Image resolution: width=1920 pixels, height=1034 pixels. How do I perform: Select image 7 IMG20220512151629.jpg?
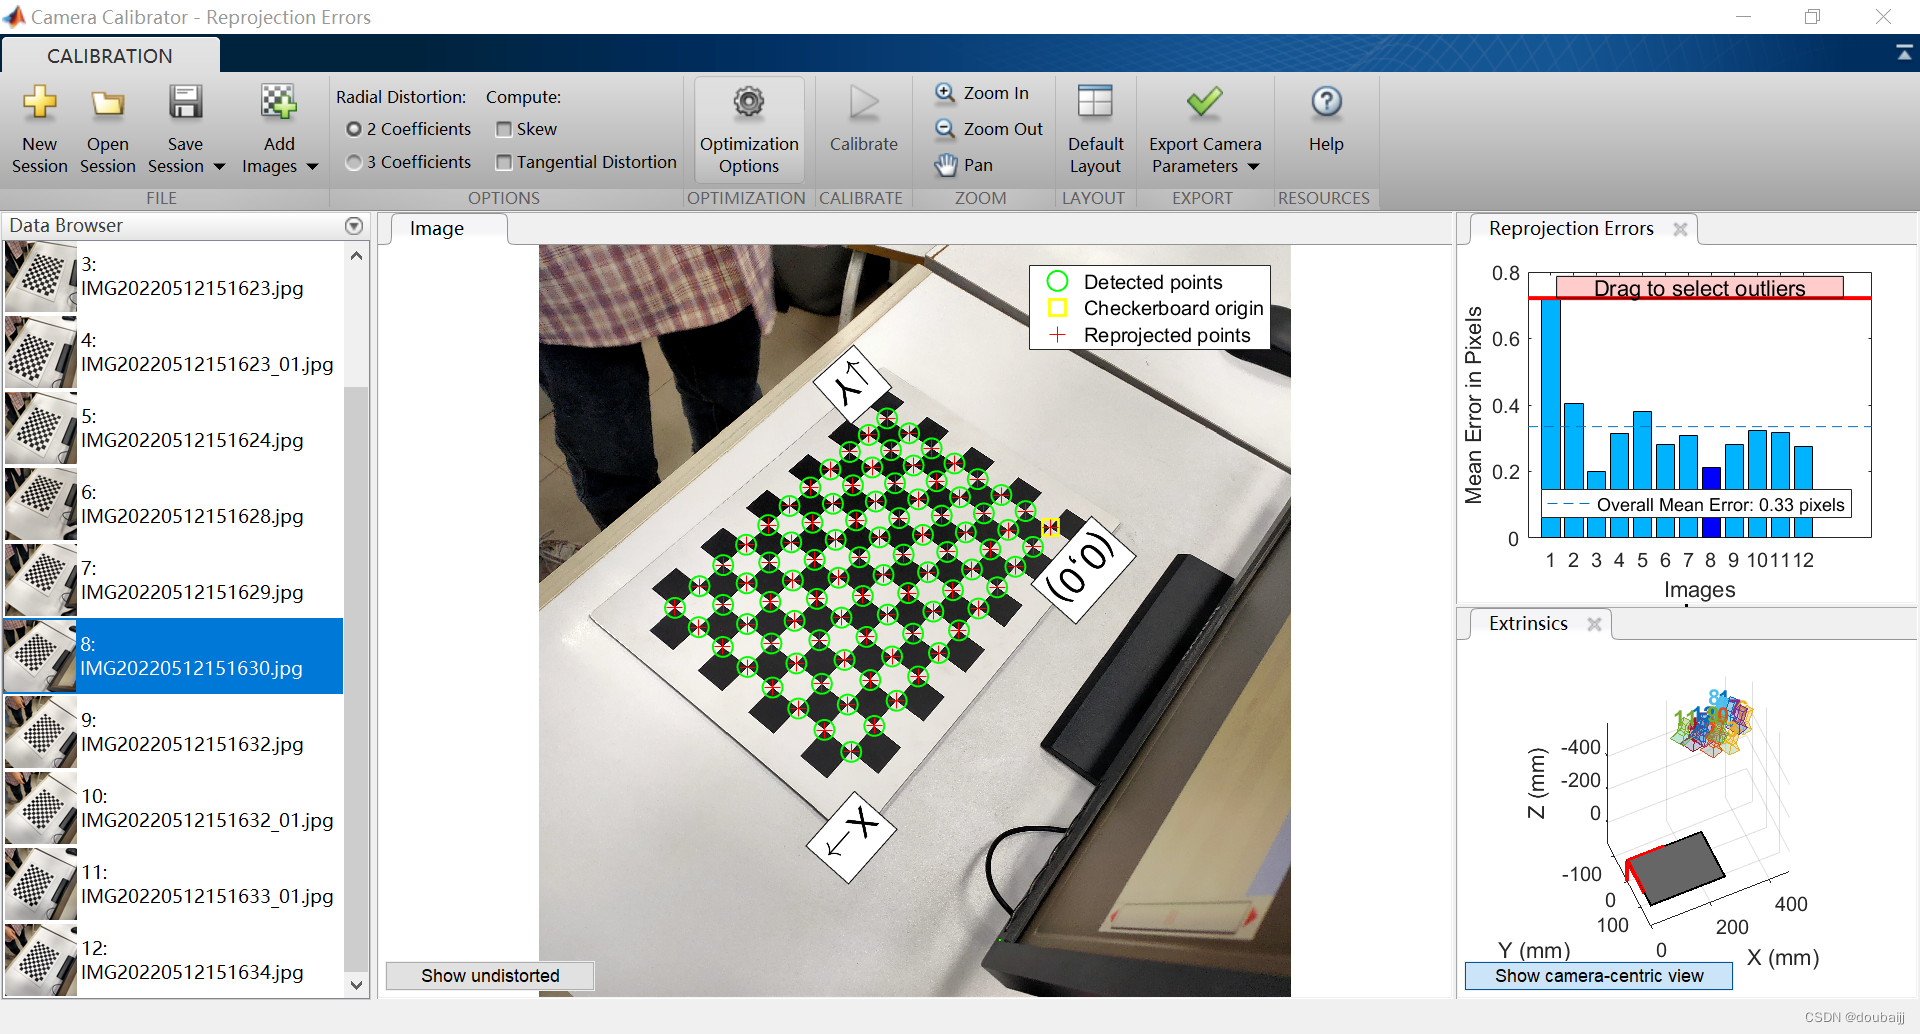(174, 581)
